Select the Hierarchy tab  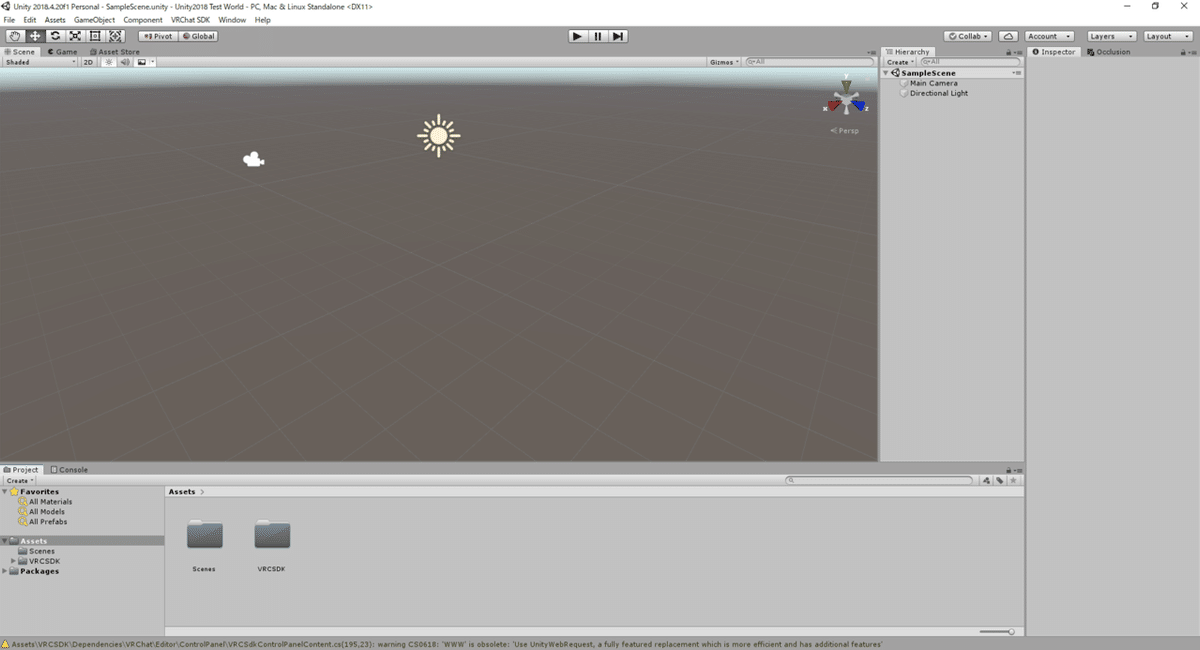coord(908,52)
